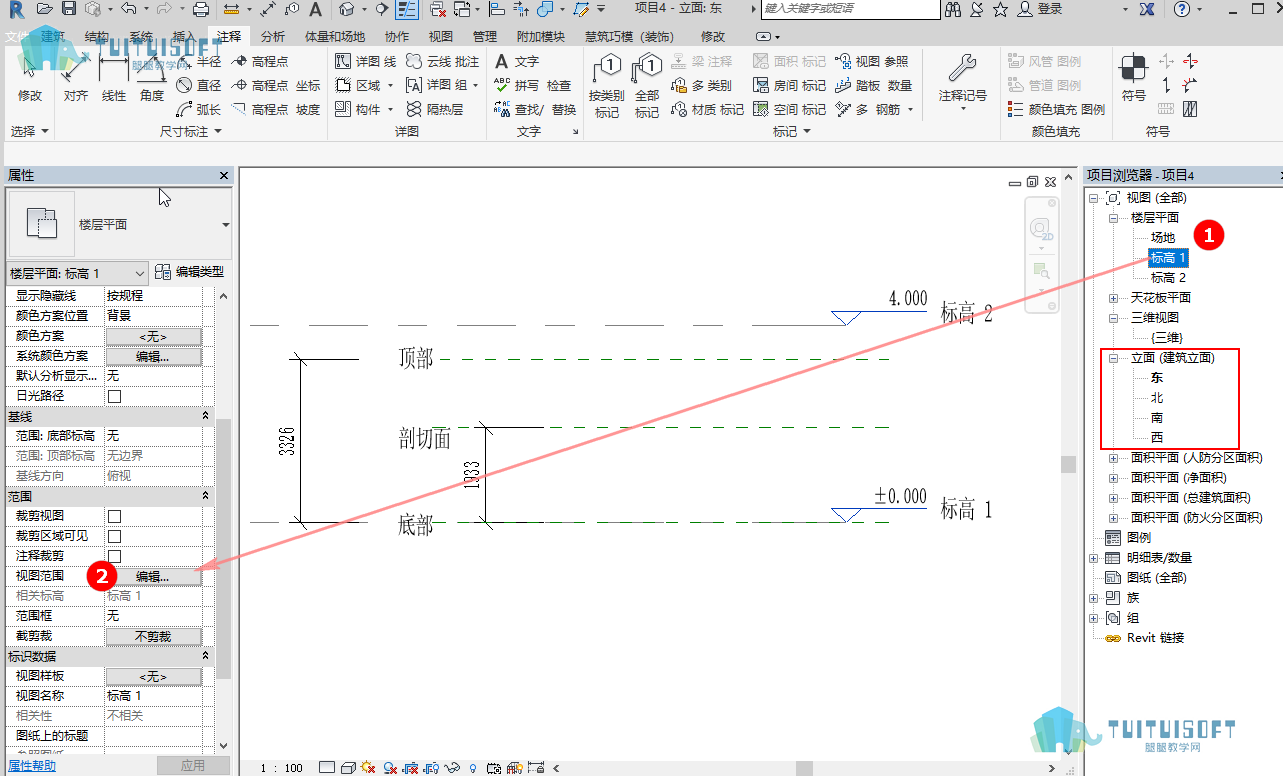This screenshot has height=776, width=1283.
Task: Choose the 房间 标记 room tag tool
Action: pos(789,86)
